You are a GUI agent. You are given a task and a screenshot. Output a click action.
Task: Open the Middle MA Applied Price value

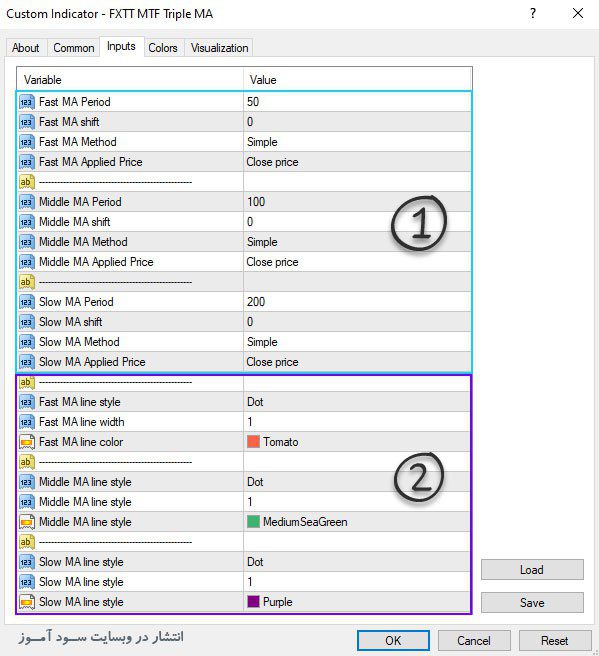point(358,262)
